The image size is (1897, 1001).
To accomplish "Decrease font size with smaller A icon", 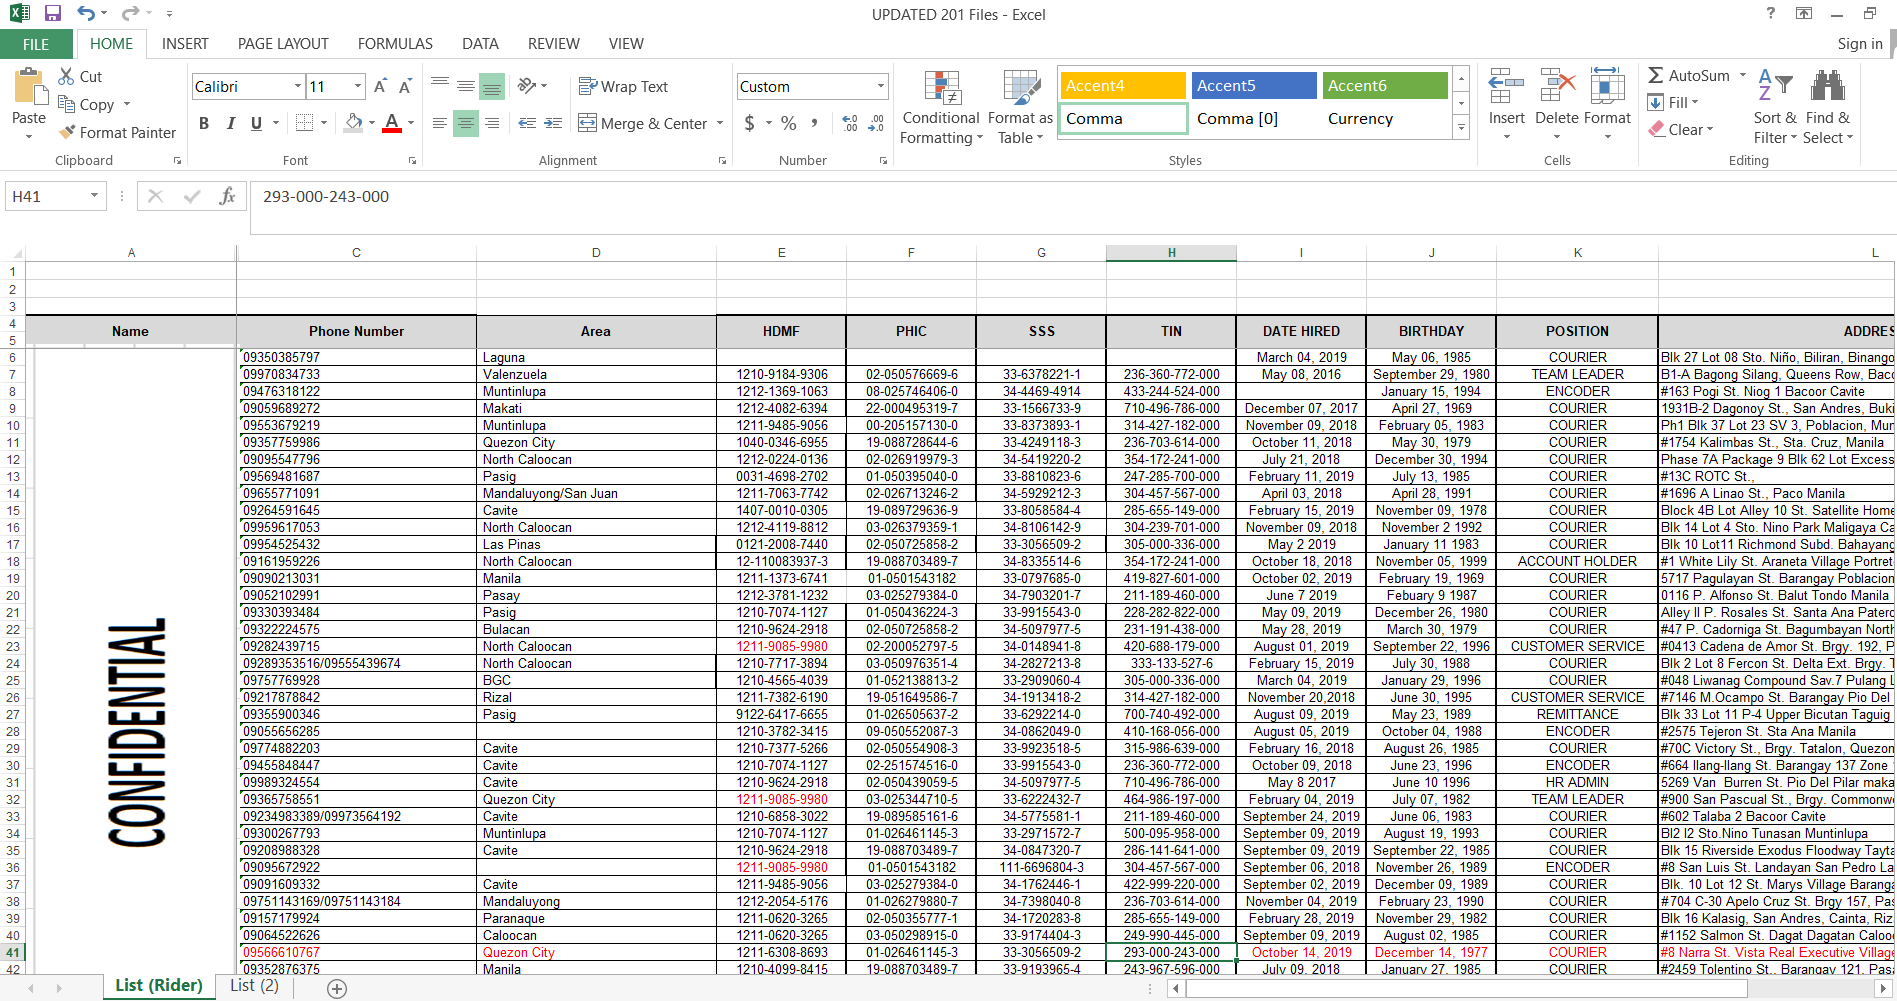I will pyautogui.click(x=405, y=87).
